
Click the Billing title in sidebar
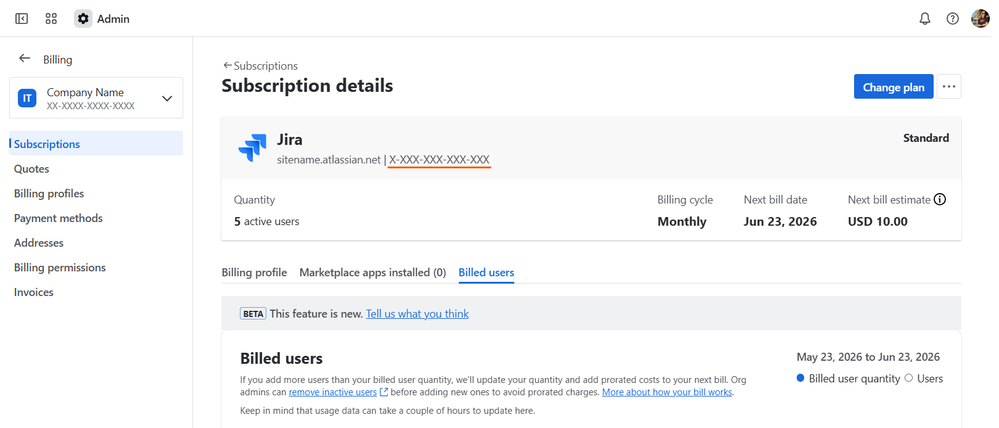coord(57,60)
